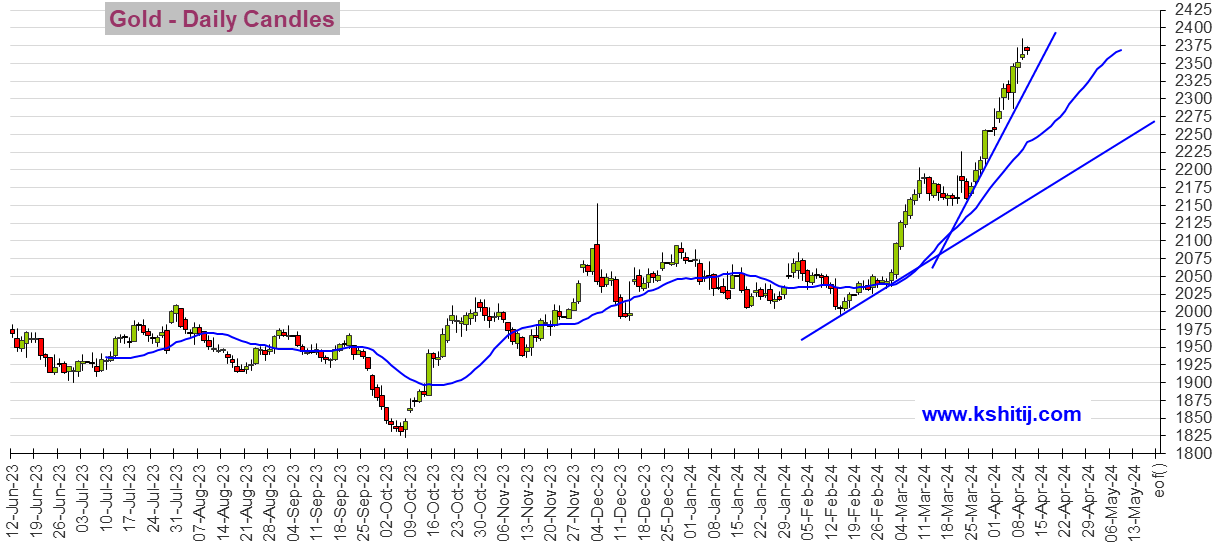Viewport: 1215px width, 547px height.
Task: Click the www.kshitij.com website link
Action: coord(1000,414)
